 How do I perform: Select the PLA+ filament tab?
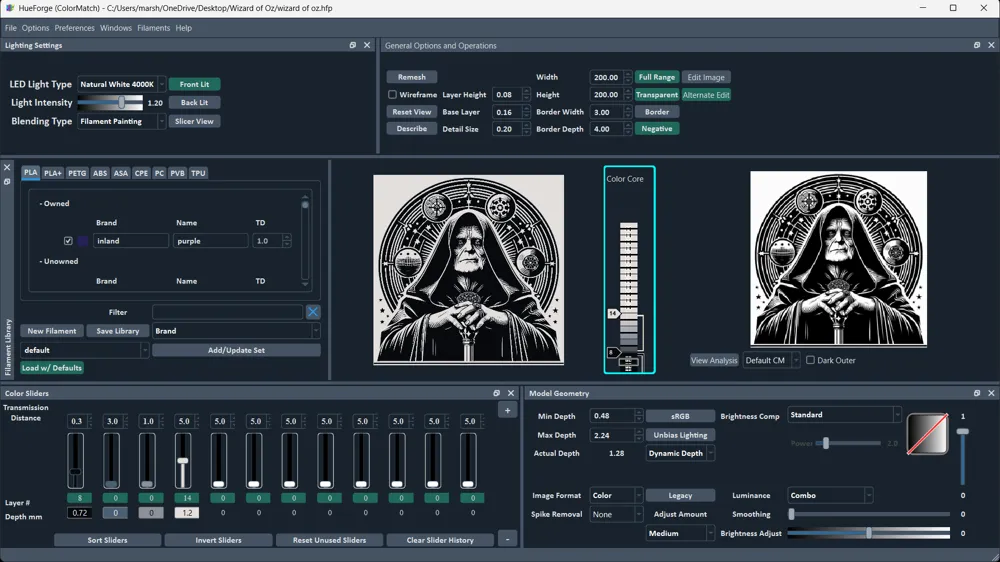click(x=53, y=173)
